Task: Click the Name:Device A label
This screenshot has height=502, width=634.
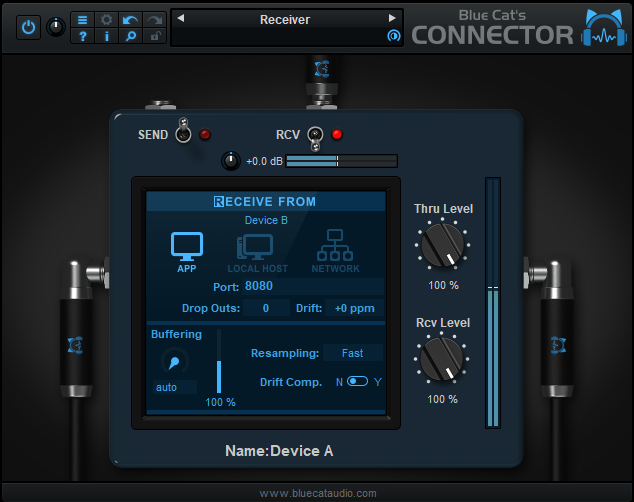Action: coord(279,451)
